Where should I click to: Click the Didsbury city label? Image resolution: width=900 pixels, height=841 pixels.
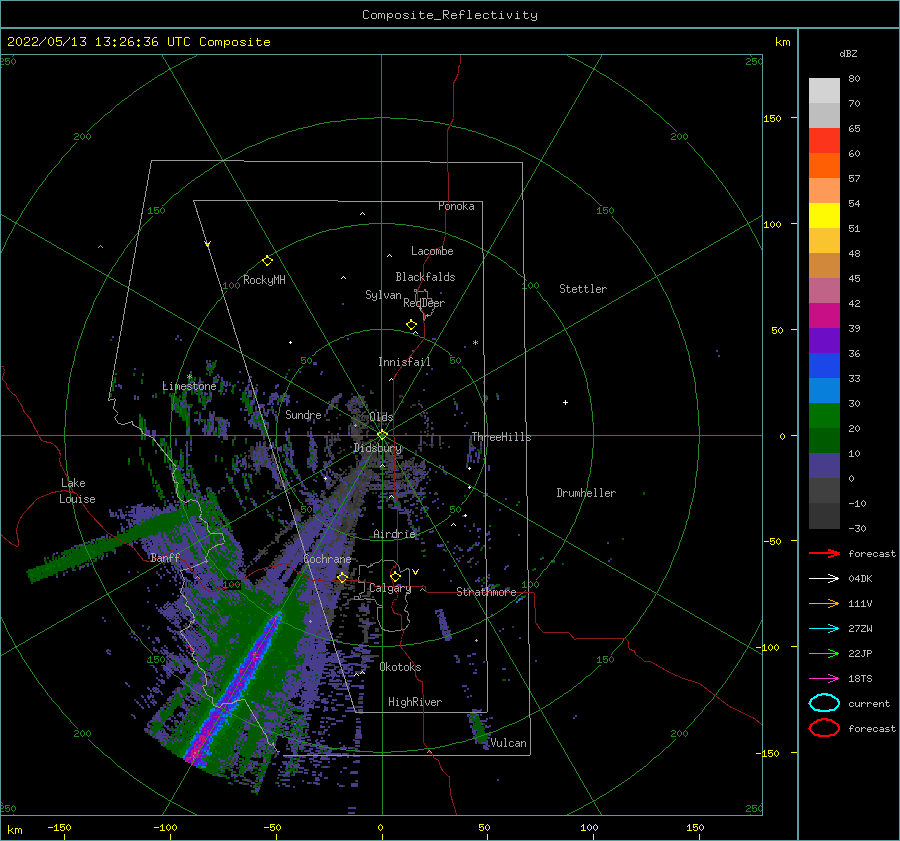click(377, 448)
